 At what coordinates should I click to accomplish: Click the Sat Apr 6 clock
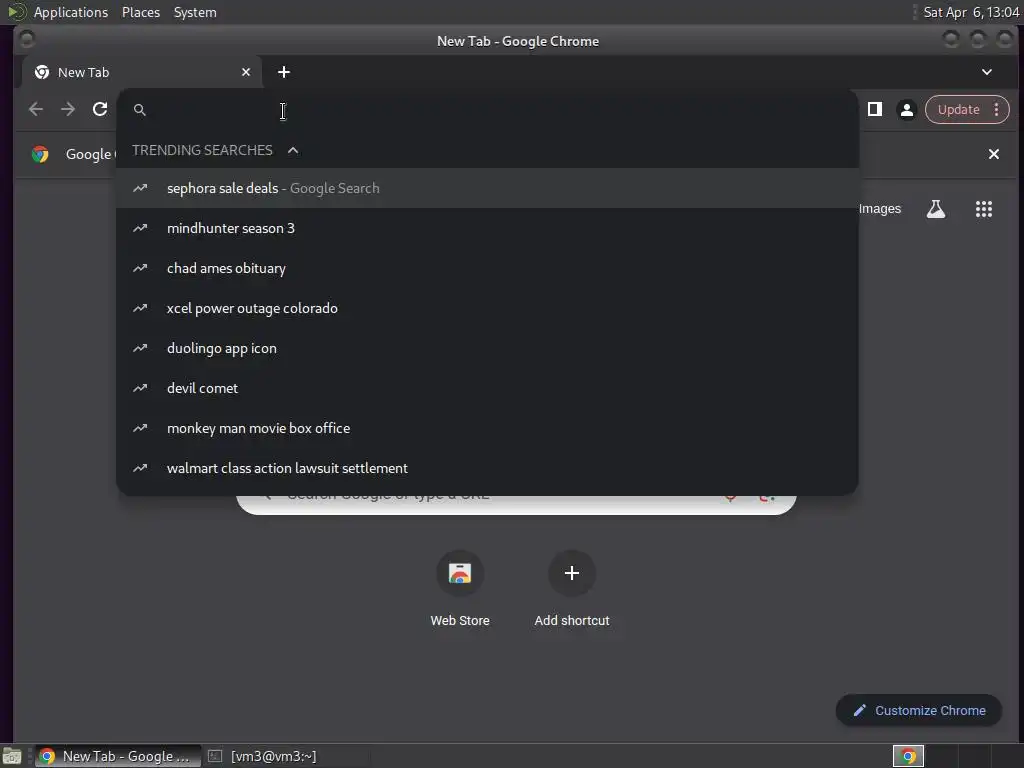(971, 12)
